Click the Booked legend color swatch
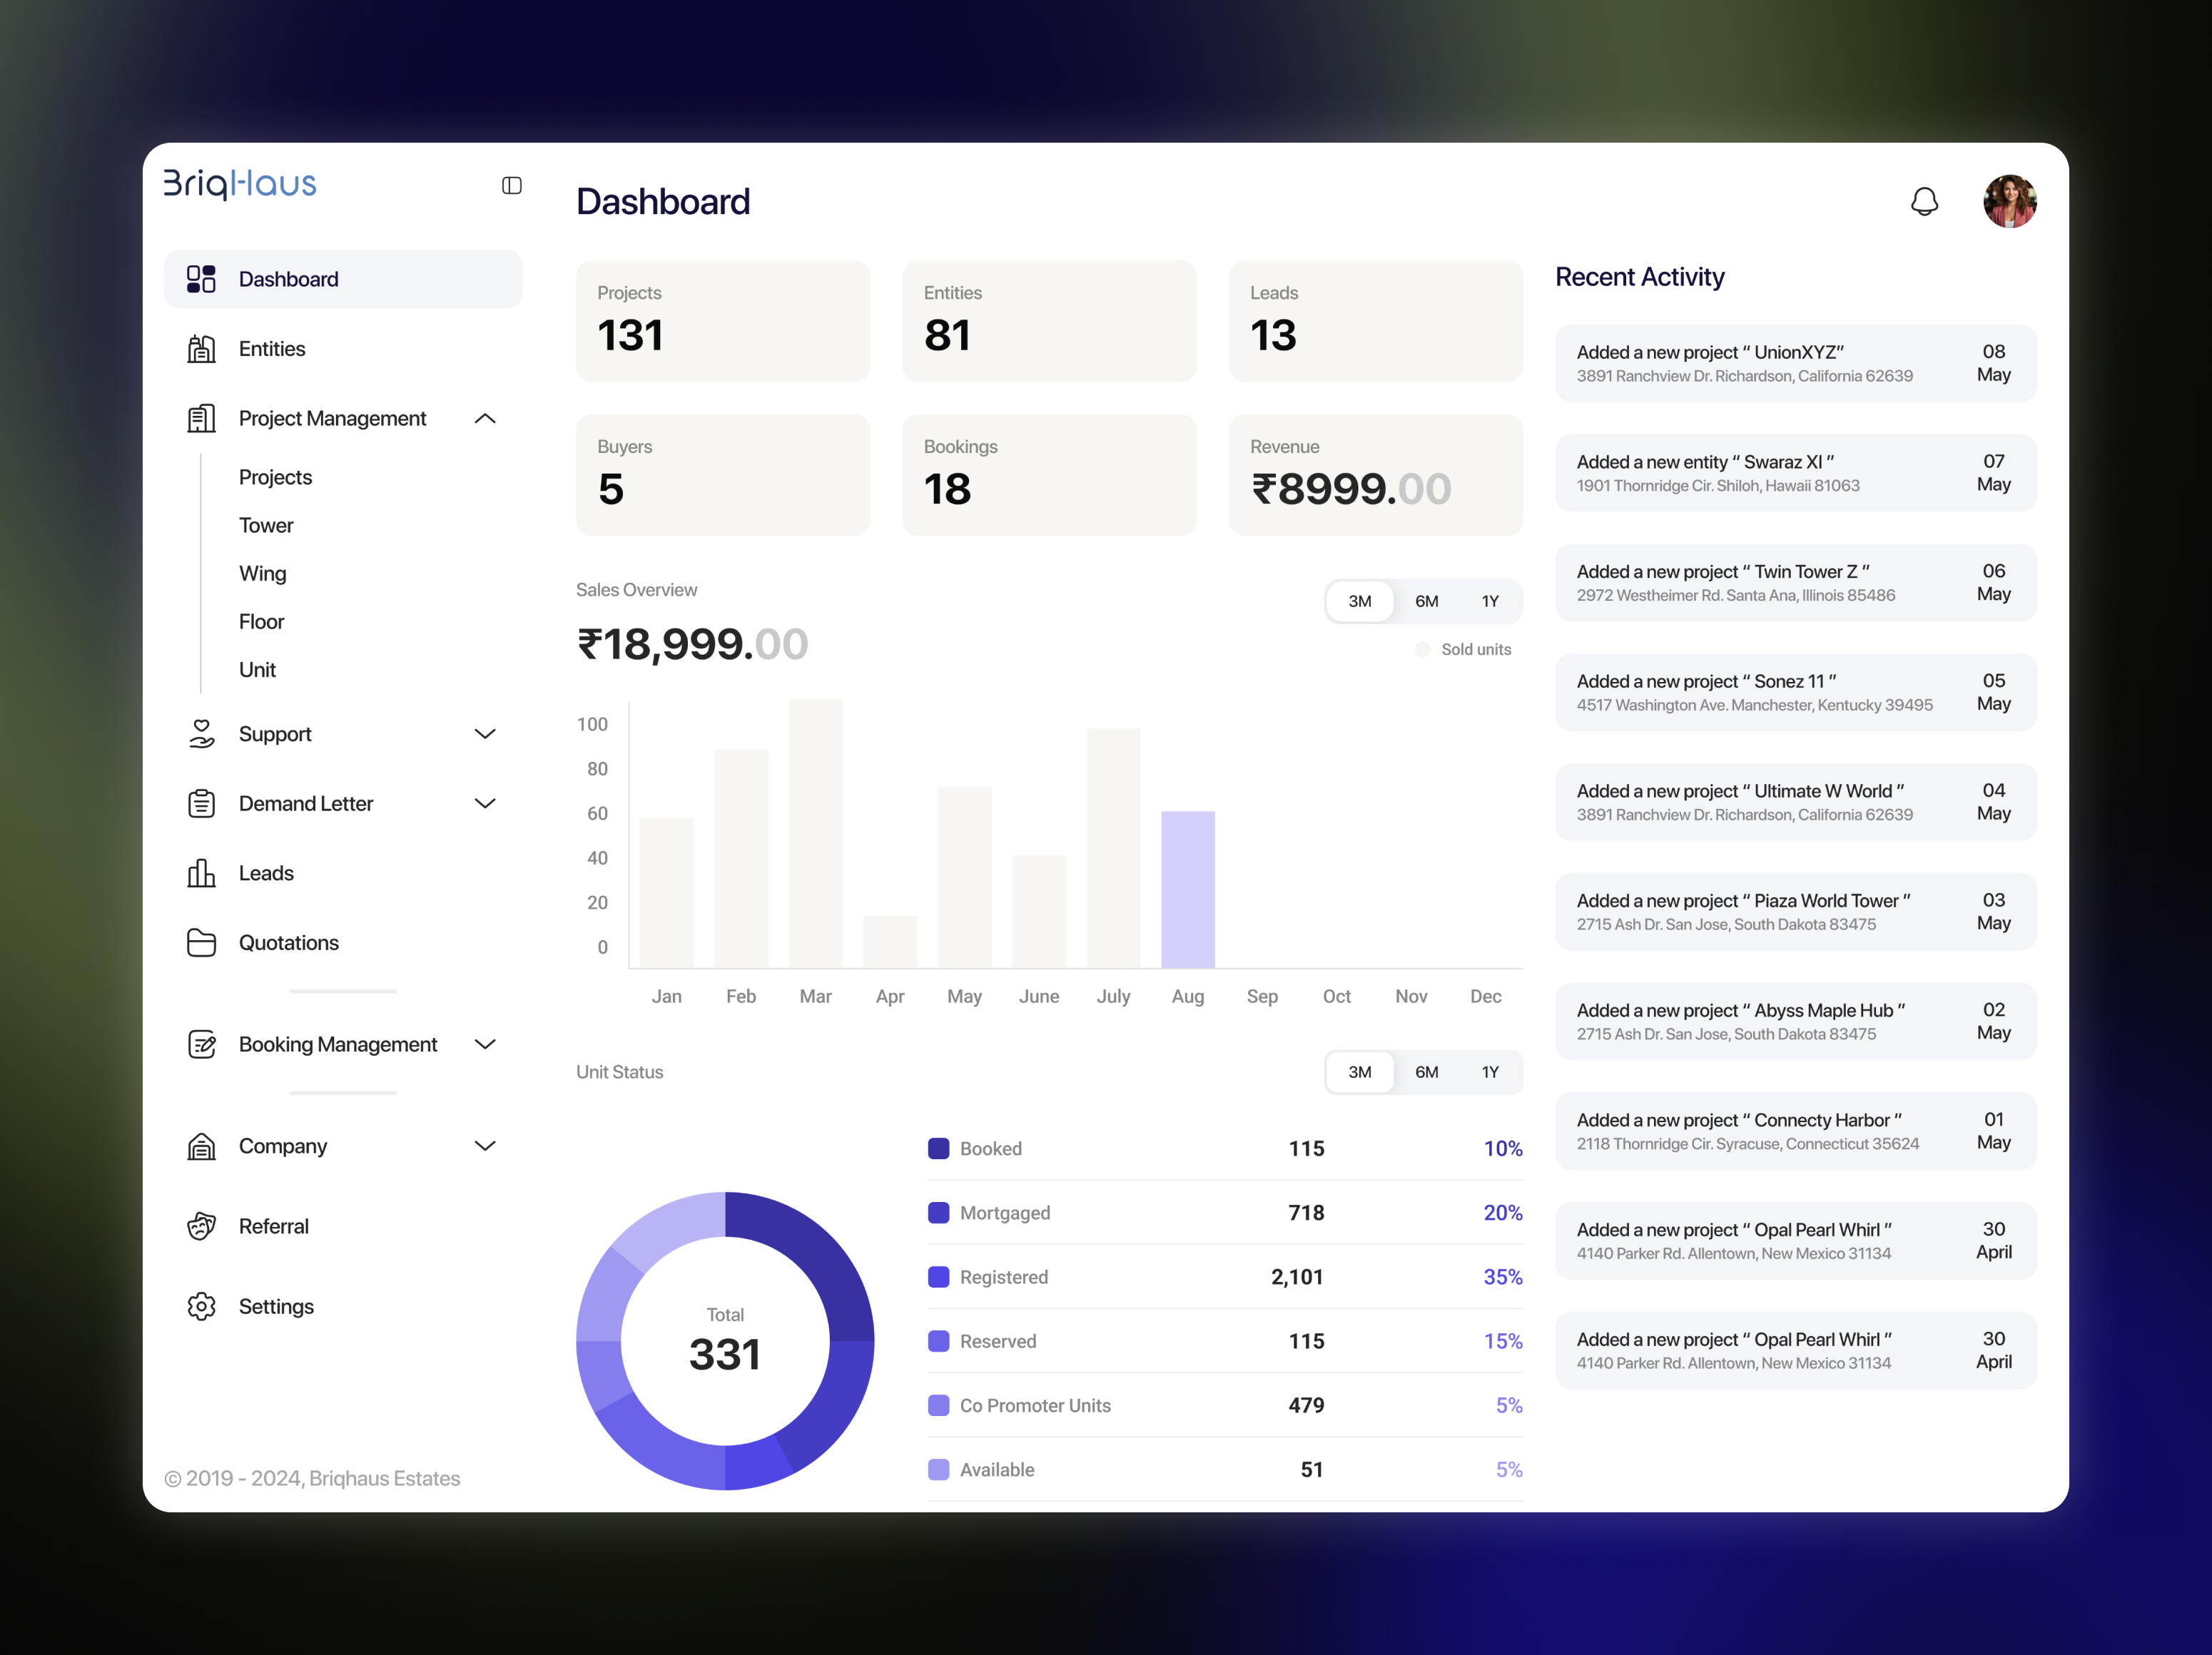 938,1149
